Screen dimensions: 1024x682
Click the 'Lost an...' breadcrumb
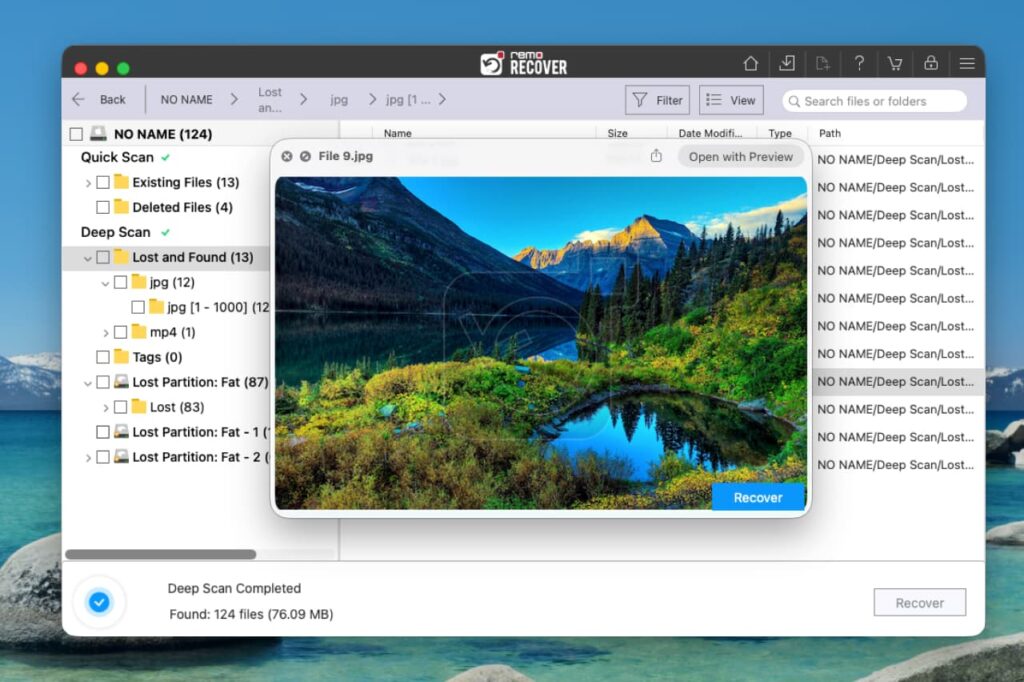click(270, 99)
